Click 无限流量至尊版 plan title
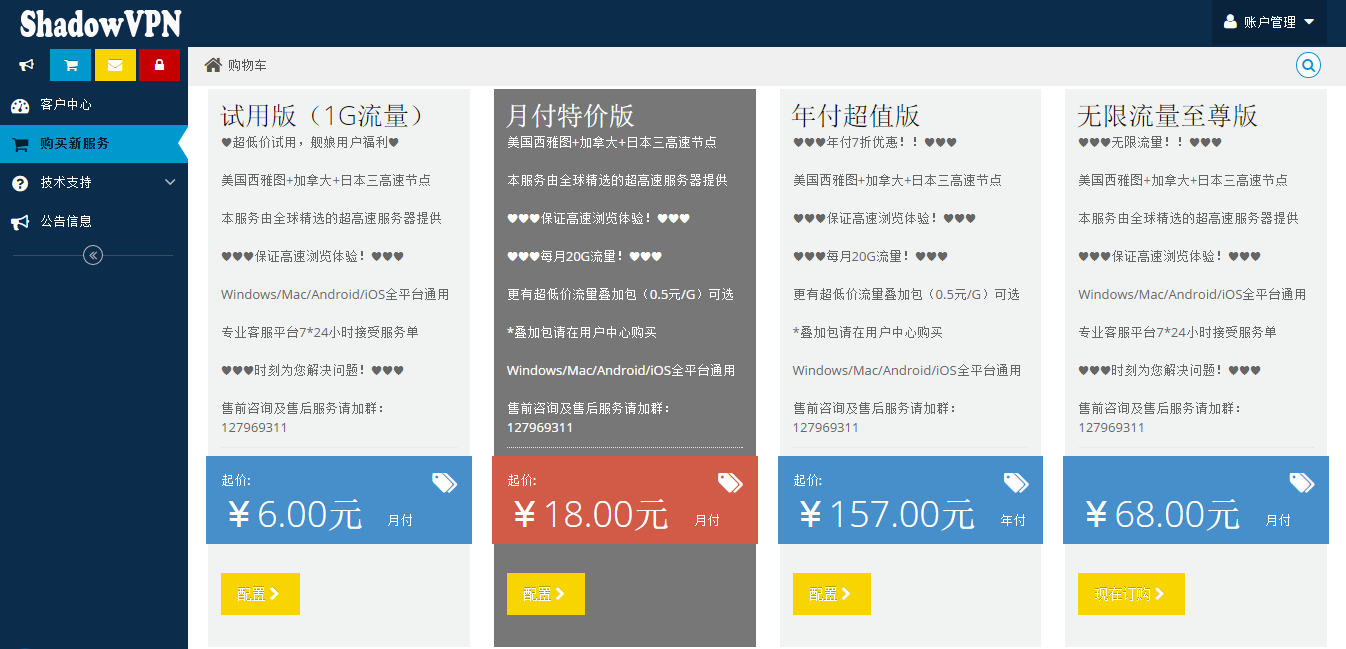Screen dimensions: 1346x649 tap(1168, 115)
